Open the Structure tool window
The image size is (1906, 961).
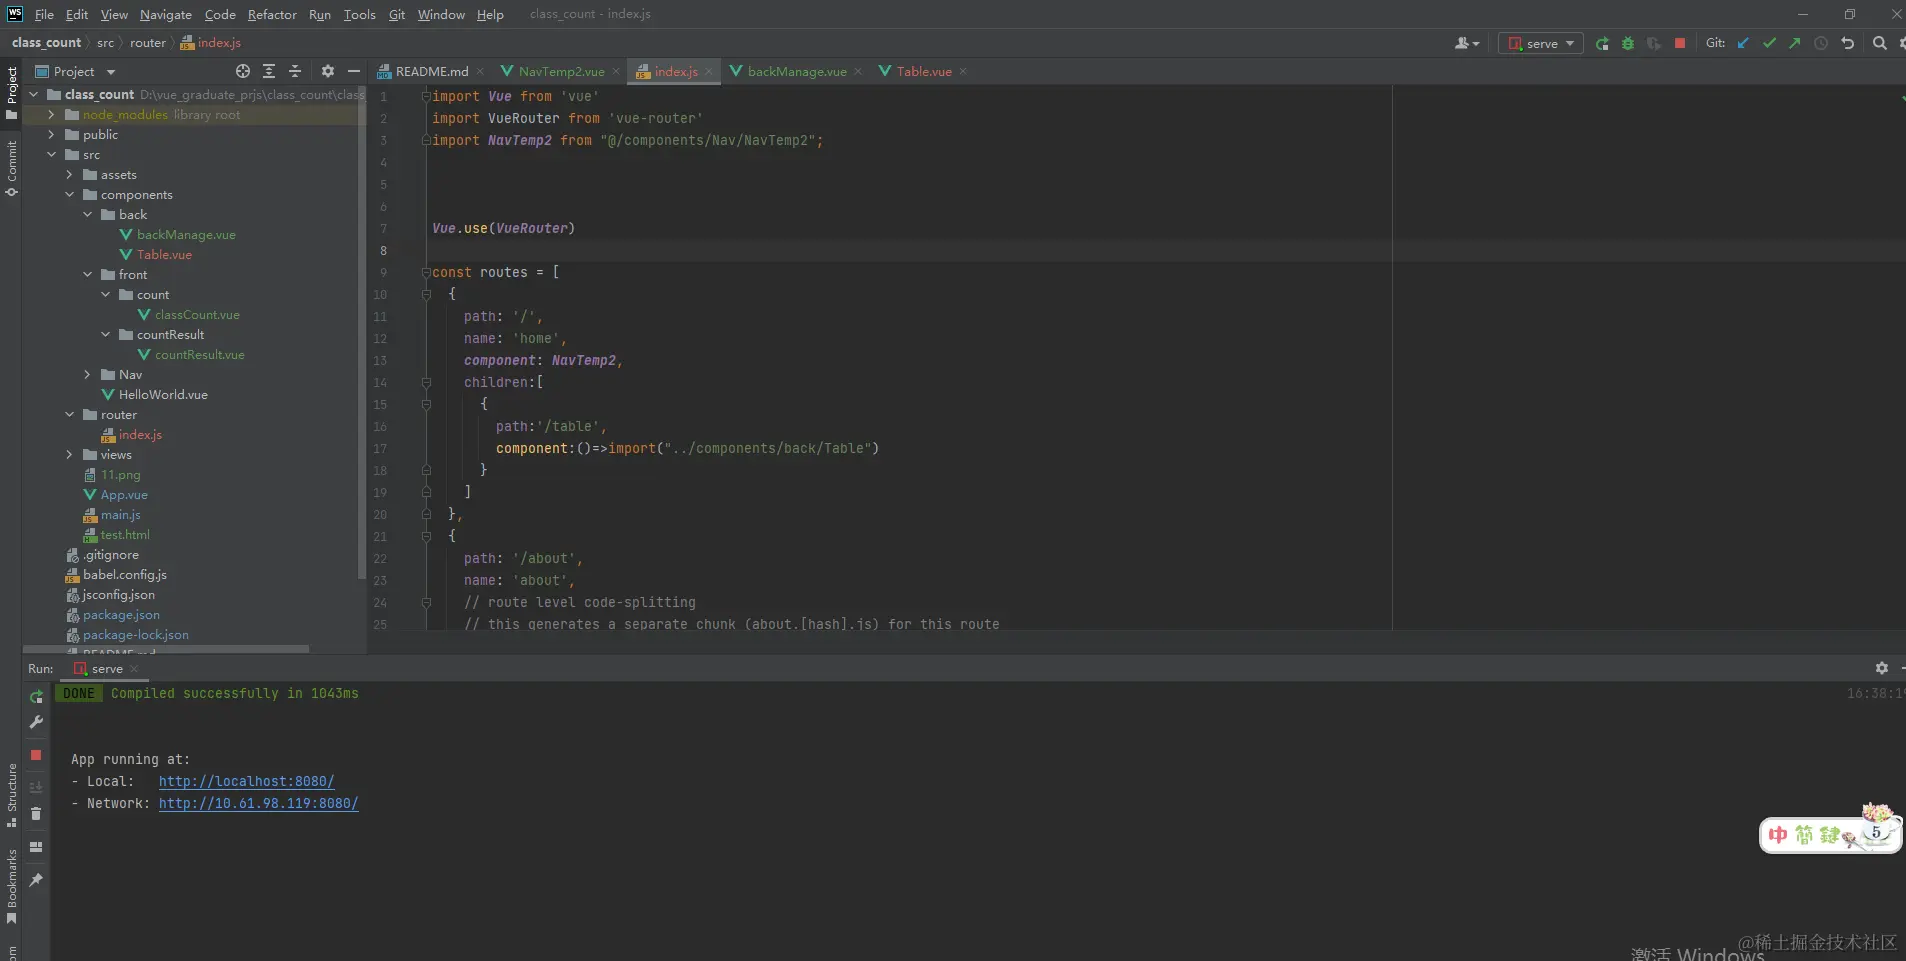point(11,795)
